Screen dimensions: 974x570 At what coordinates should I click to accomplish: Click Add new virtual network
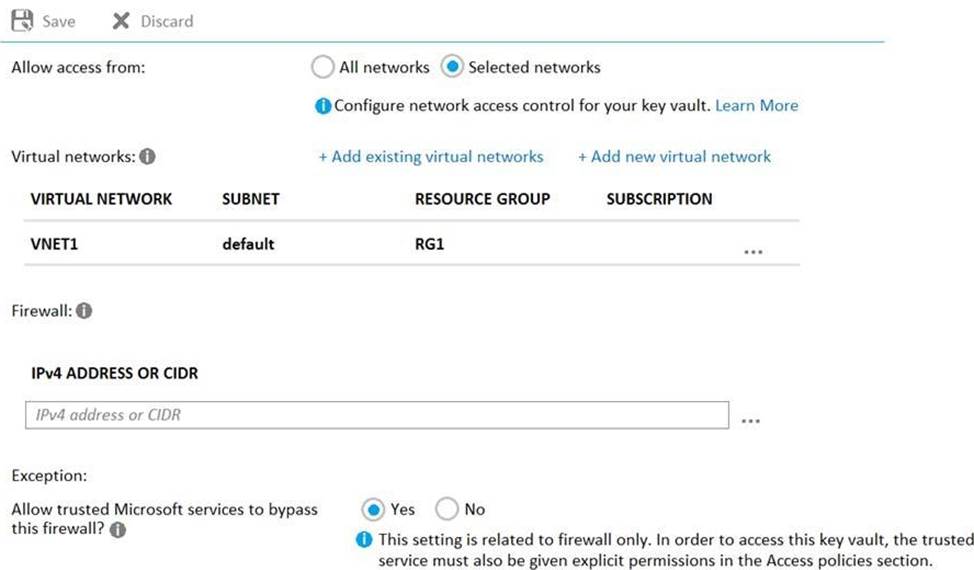point(675,156)
